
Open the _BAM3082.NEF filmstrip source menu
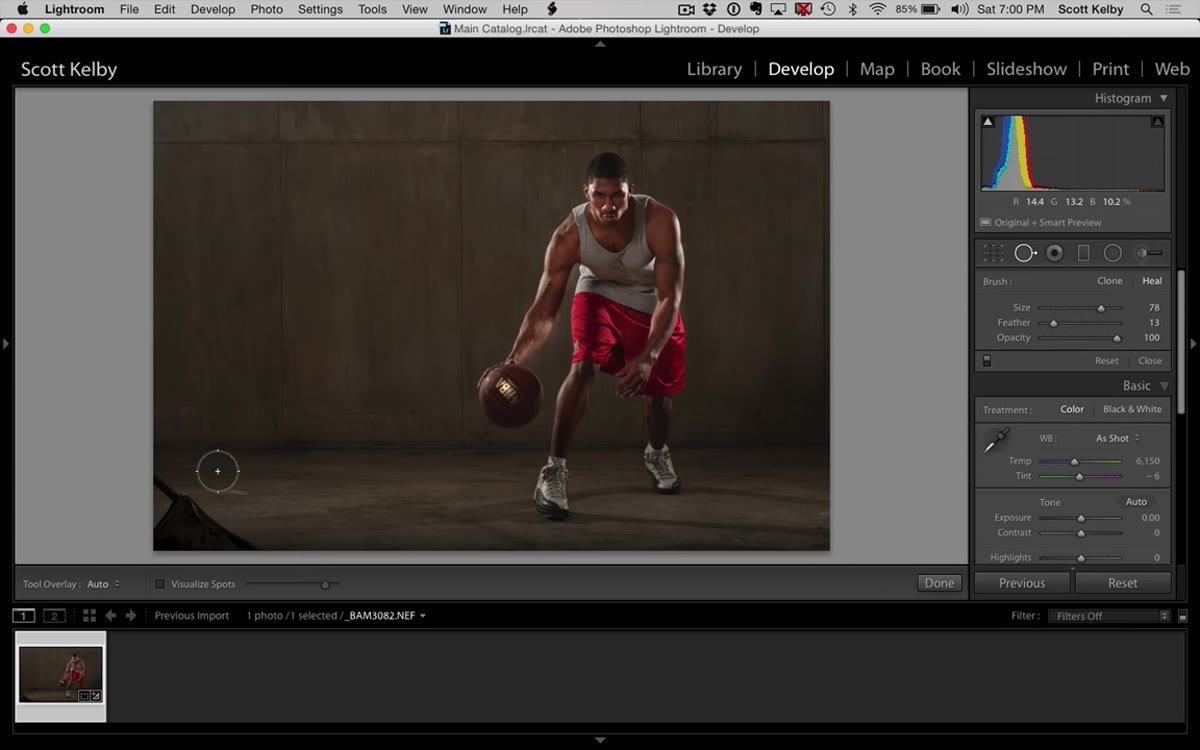point(386,616)
